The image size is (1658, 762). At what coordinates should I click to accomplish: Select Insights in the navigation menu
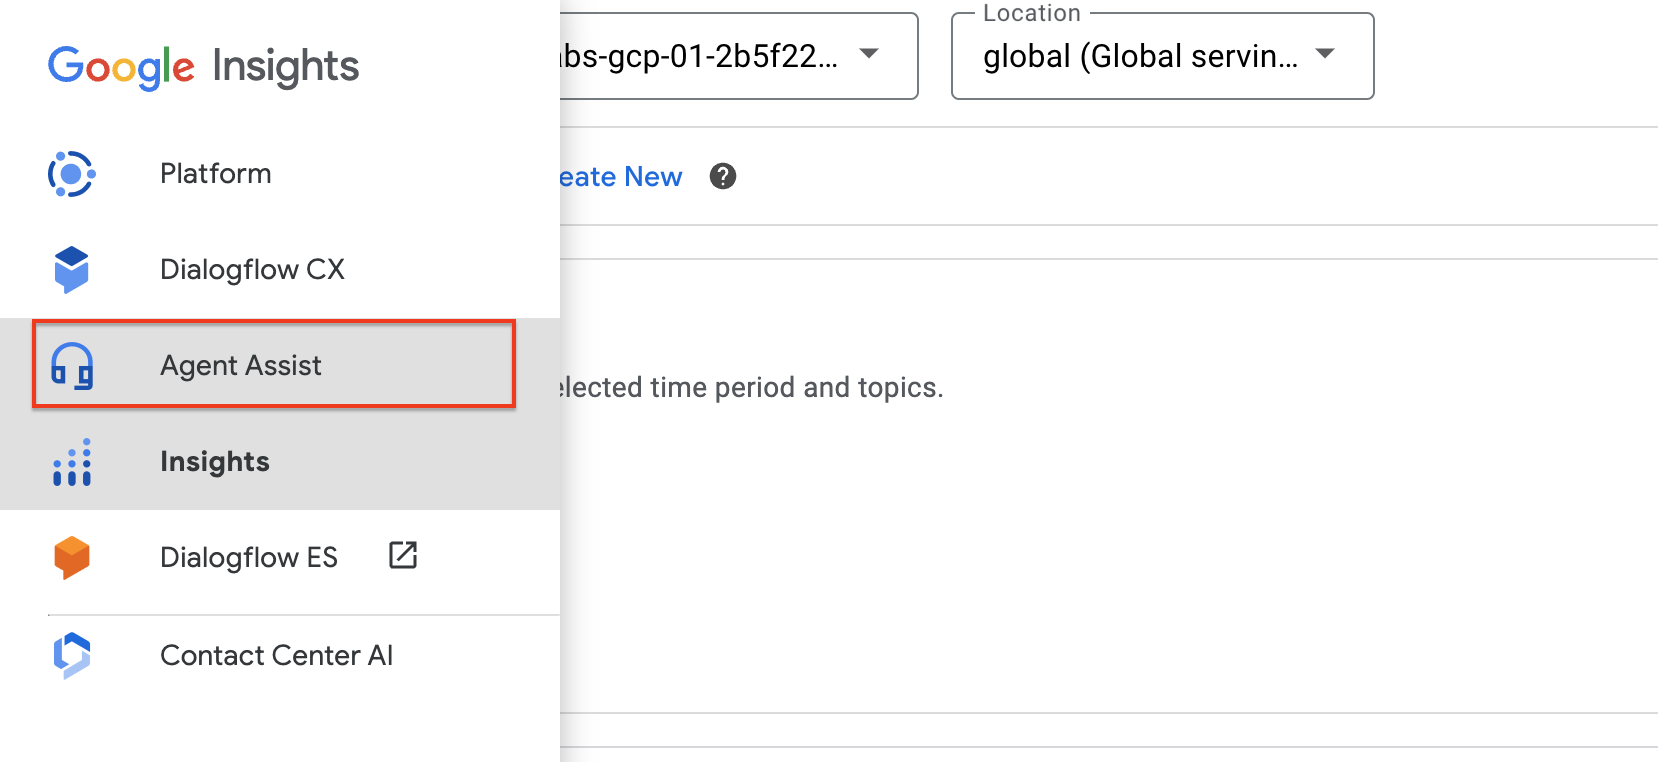[x=215, y=462]
